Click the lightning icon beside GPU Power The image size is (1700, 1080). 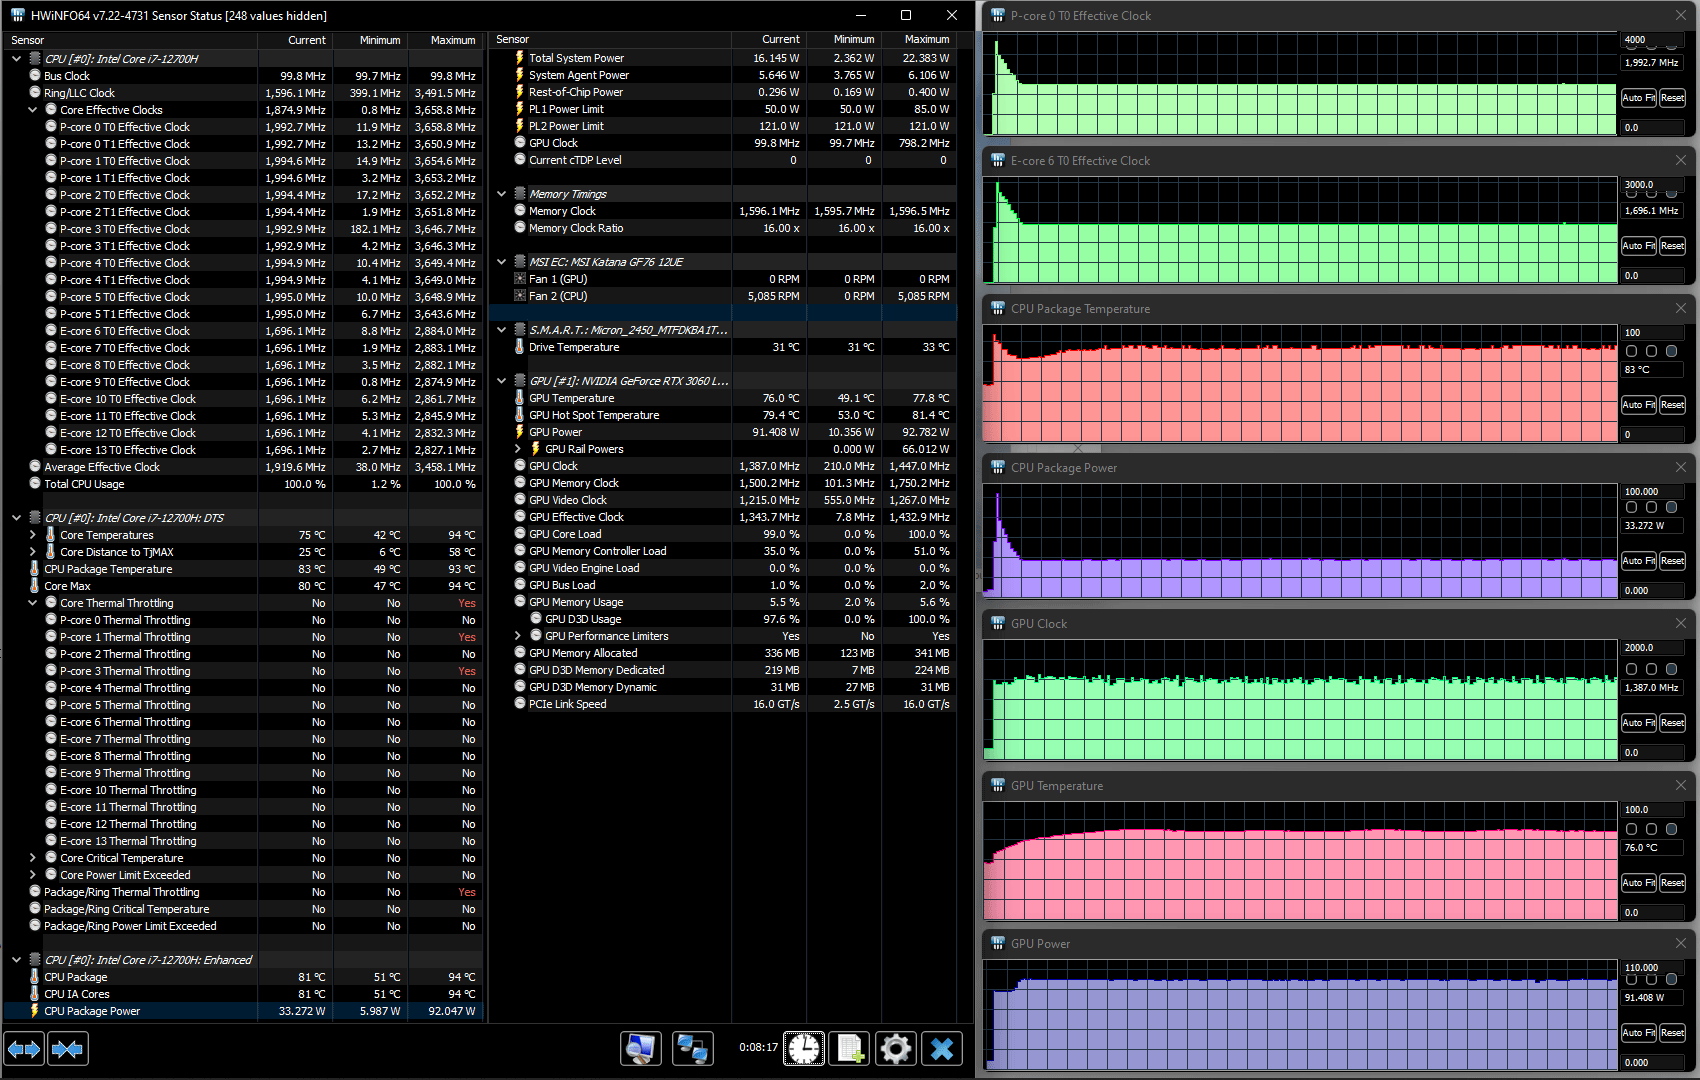pyautogui.click(x=520, y=432)
